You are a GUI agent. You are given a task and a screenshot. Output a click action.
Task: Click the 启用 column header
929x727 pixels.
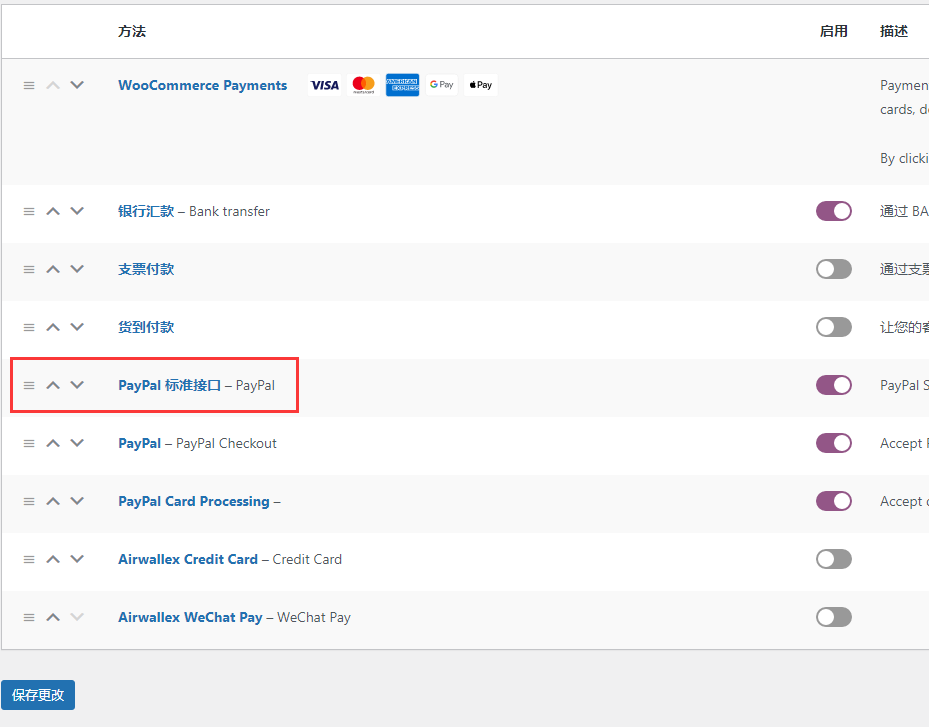[x=834, y=31]
